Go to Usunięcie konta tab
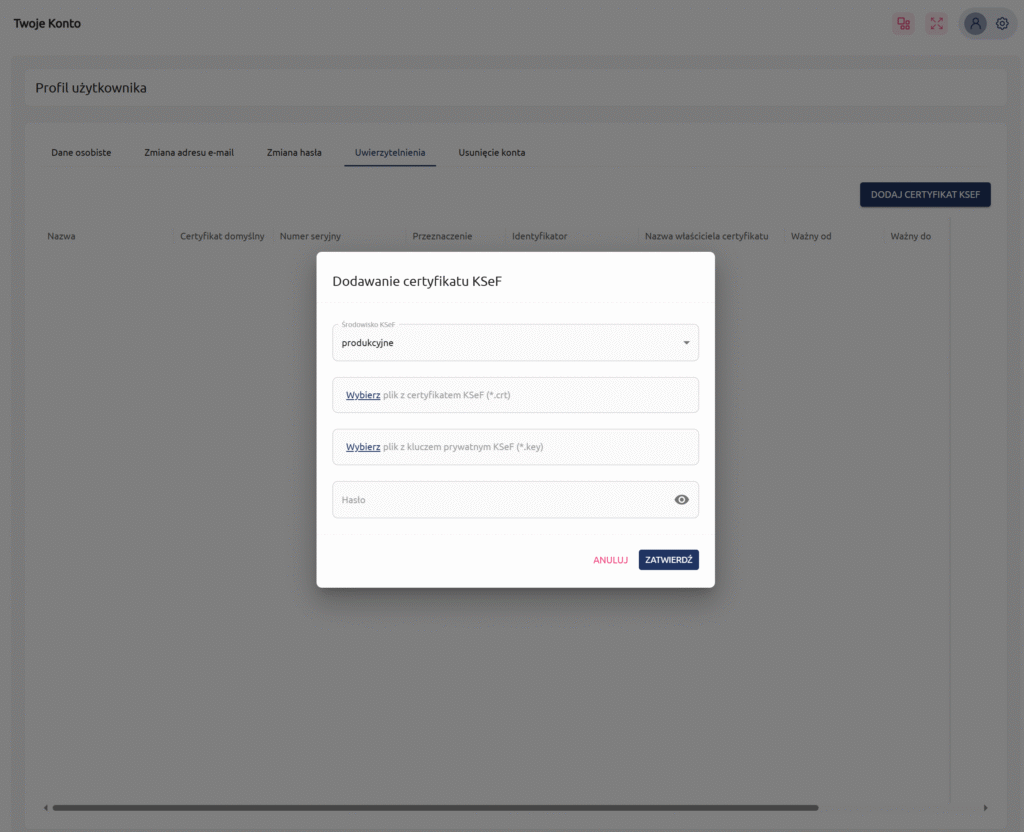Screen dimensions: 1024x832 (492, 153)
